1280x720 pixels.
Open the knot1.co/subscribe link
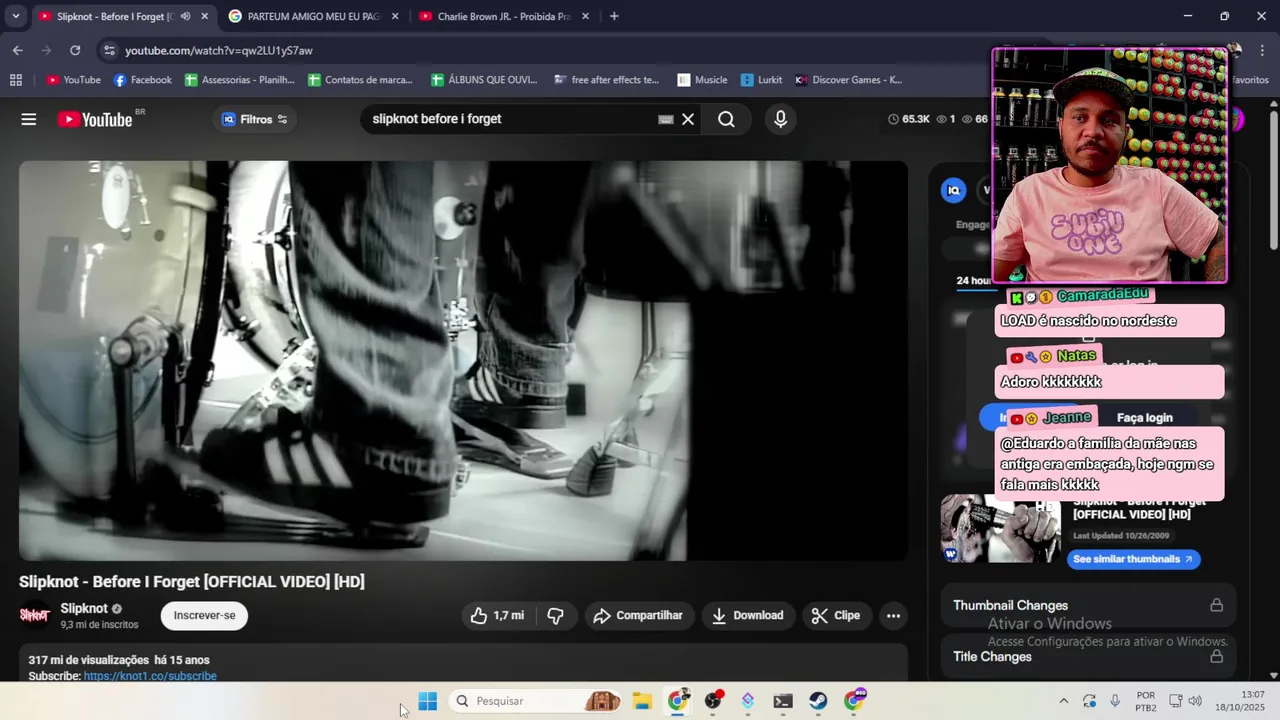[x=150, y=676]
